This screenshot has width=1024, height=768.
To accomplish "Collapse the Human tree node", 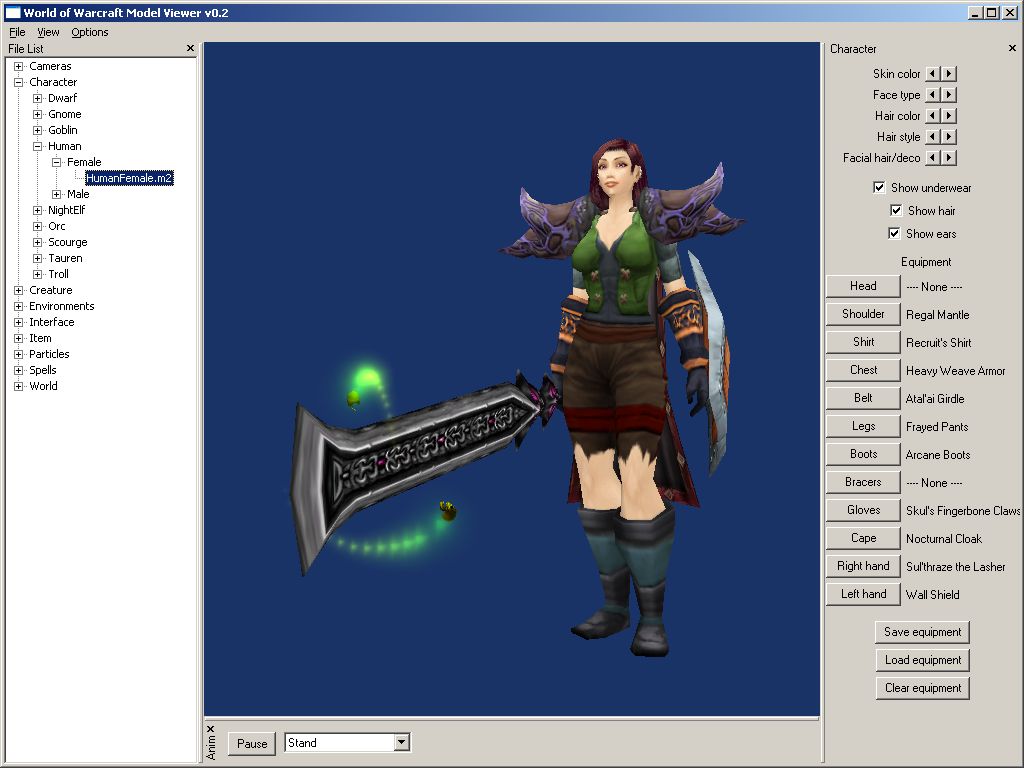I will coord(37,146).
